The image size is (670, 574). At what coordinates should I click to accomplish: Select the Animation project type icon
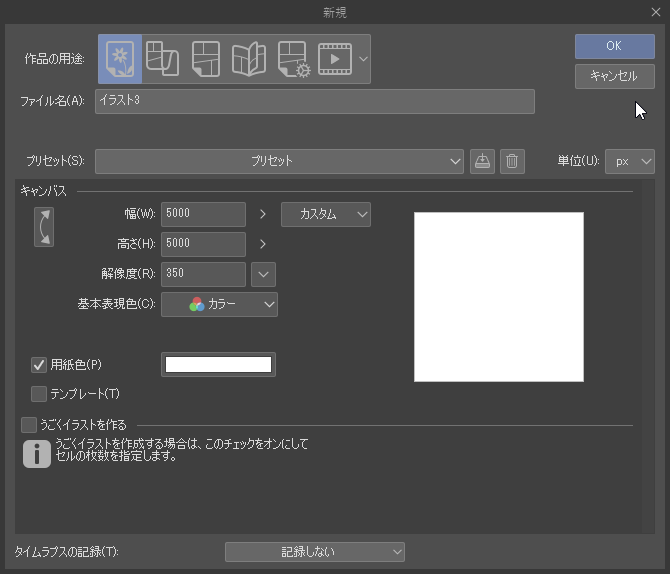tap(335, 58)
